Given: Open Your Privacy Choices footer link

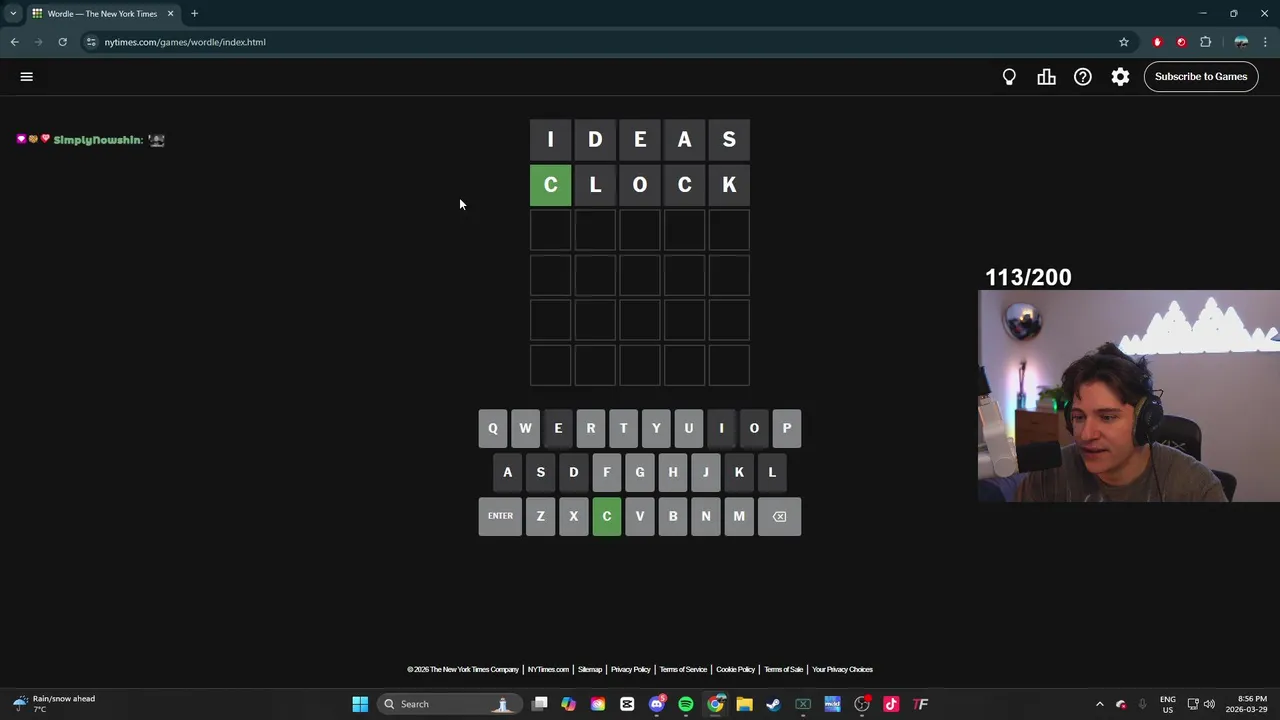Looking at the screenshot, I should click(x=842, y=669).
